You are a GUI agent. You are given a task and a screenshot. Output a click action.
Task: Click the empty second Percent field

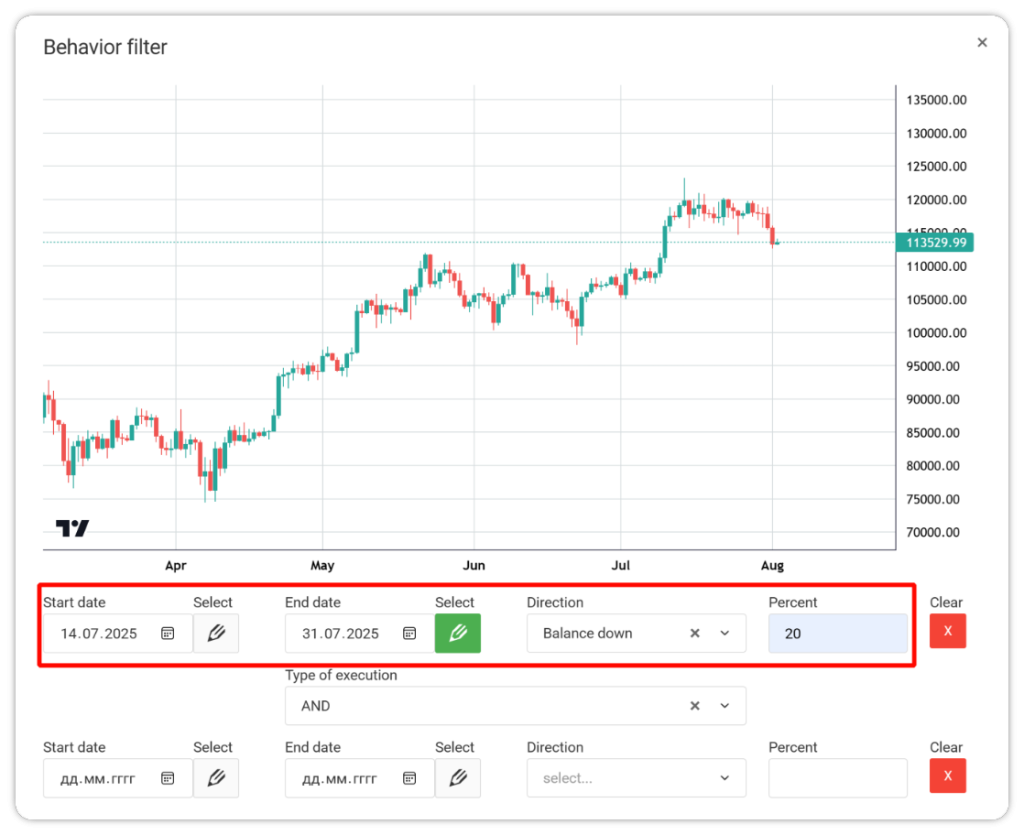(x=838, y=778)
